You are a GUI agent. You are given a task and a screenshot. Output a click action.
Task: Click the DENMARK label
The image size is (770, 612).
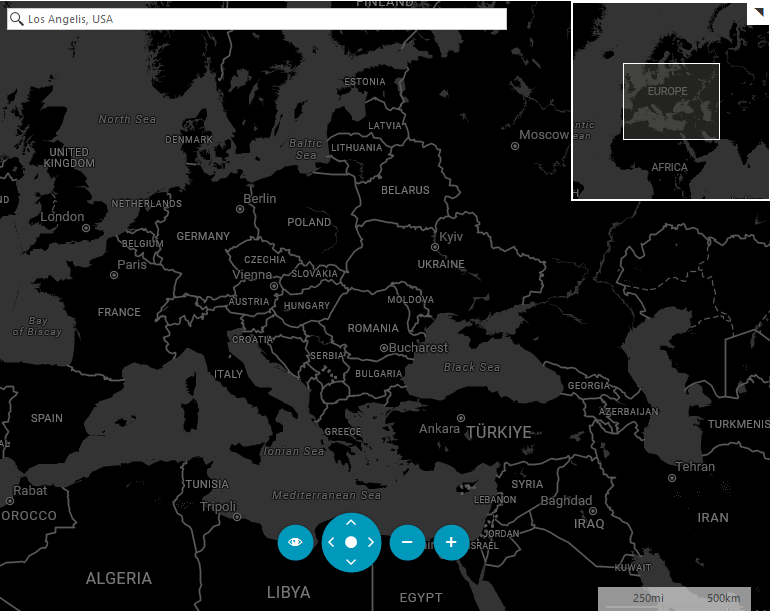pos(189,140)
